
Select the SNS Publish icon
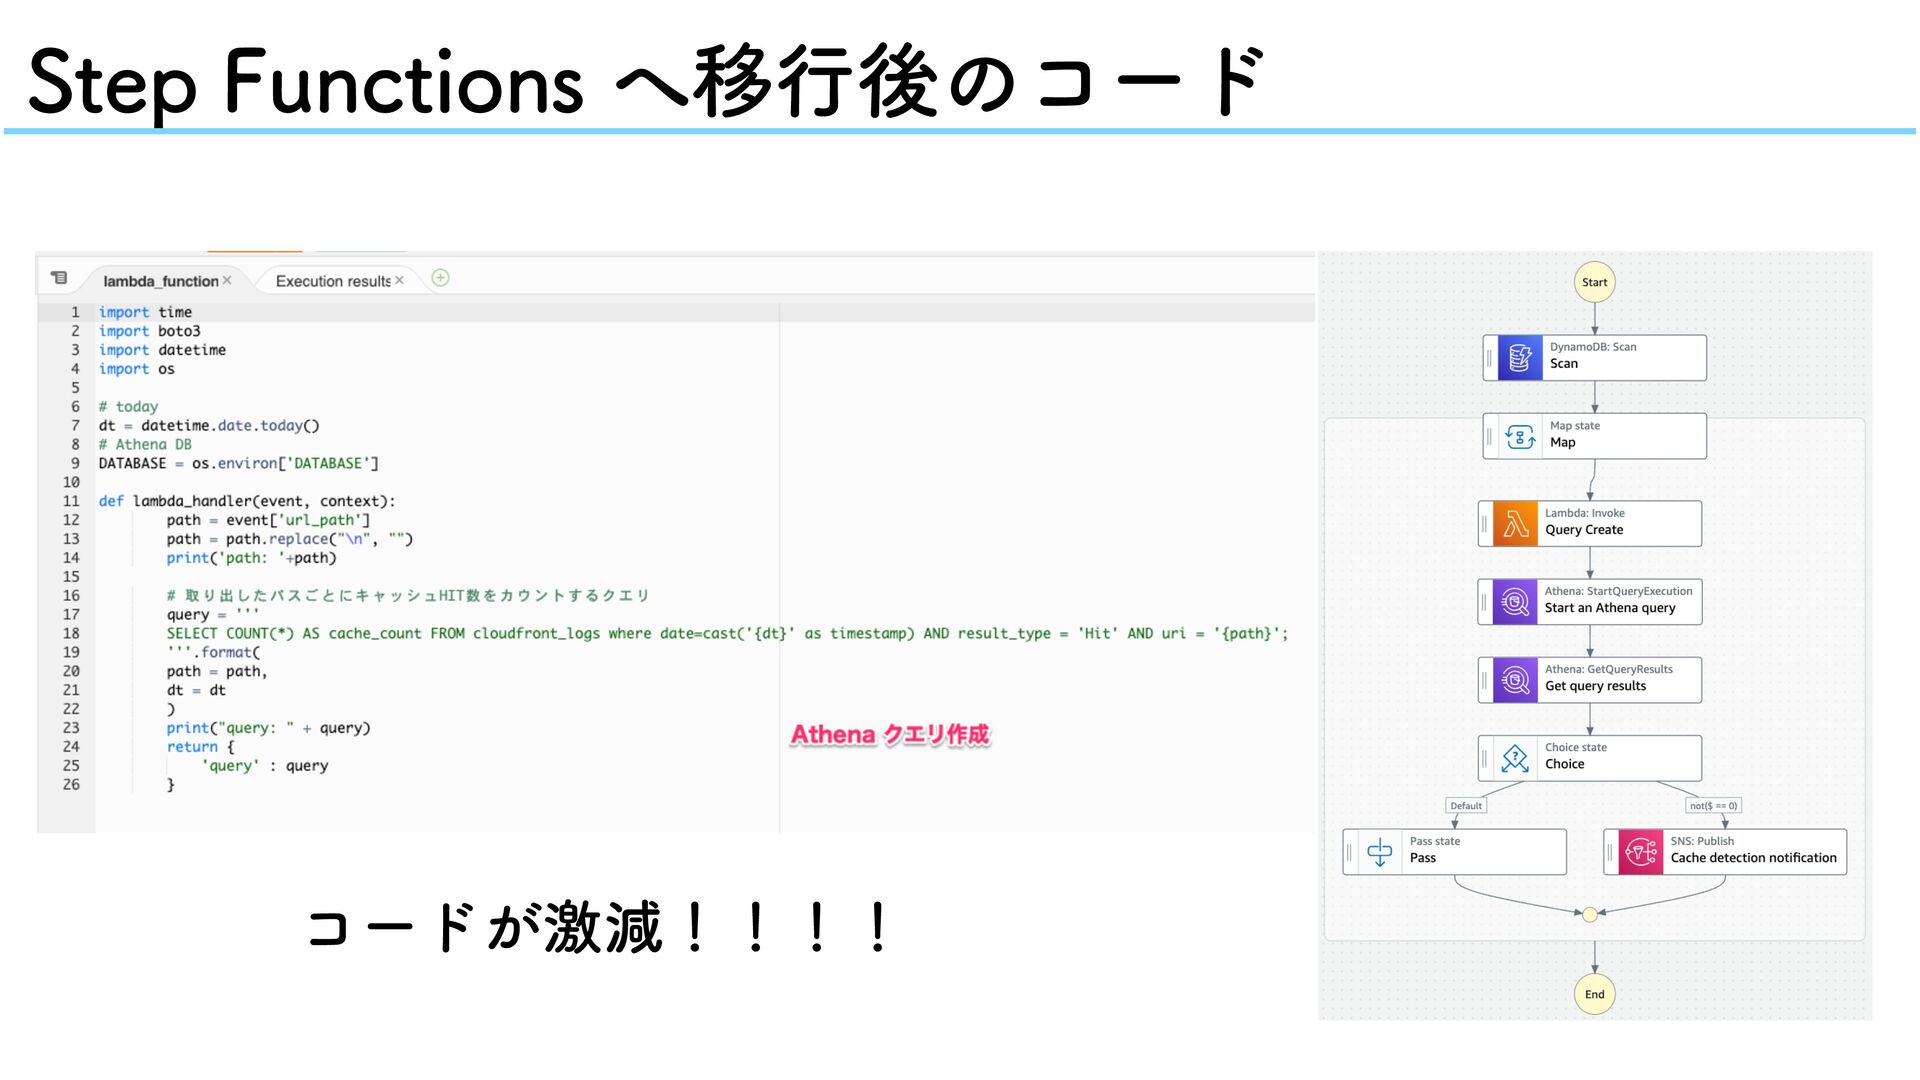(x=1641, y=852)
